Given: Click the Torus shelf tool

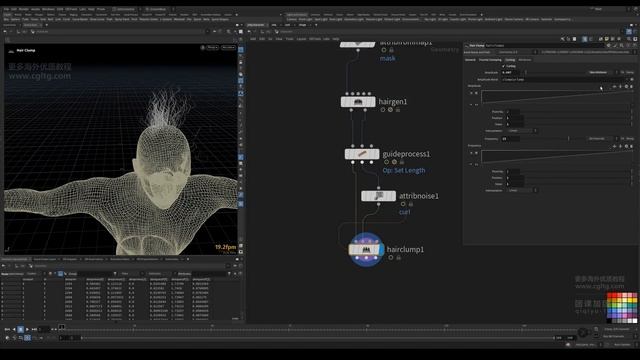Looking at the screenshot, I should (34, 19).
